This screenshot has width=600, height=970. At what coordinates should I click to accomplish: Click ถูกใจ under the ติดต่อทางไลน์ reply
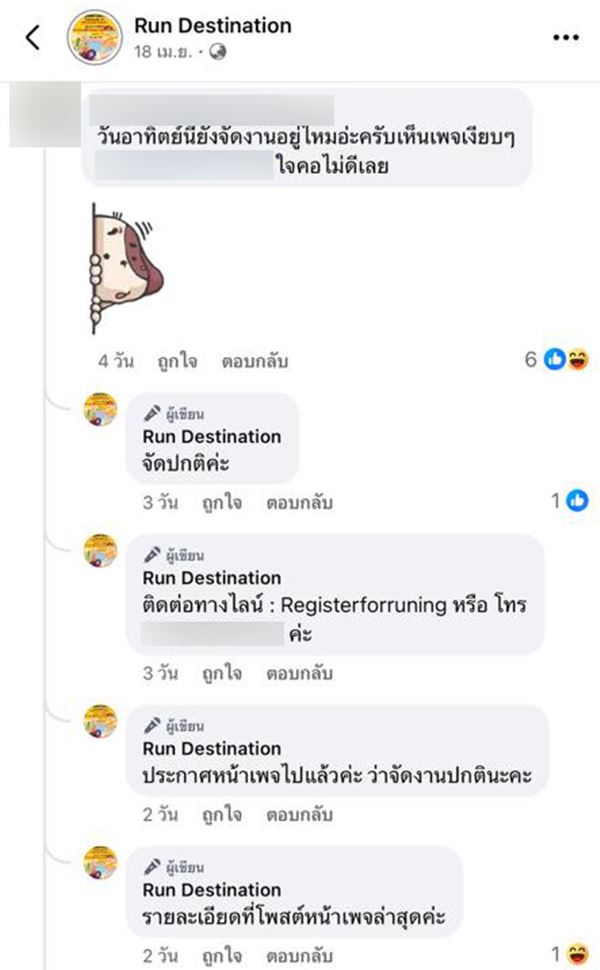pyautogui.click(x=215, y=673)
